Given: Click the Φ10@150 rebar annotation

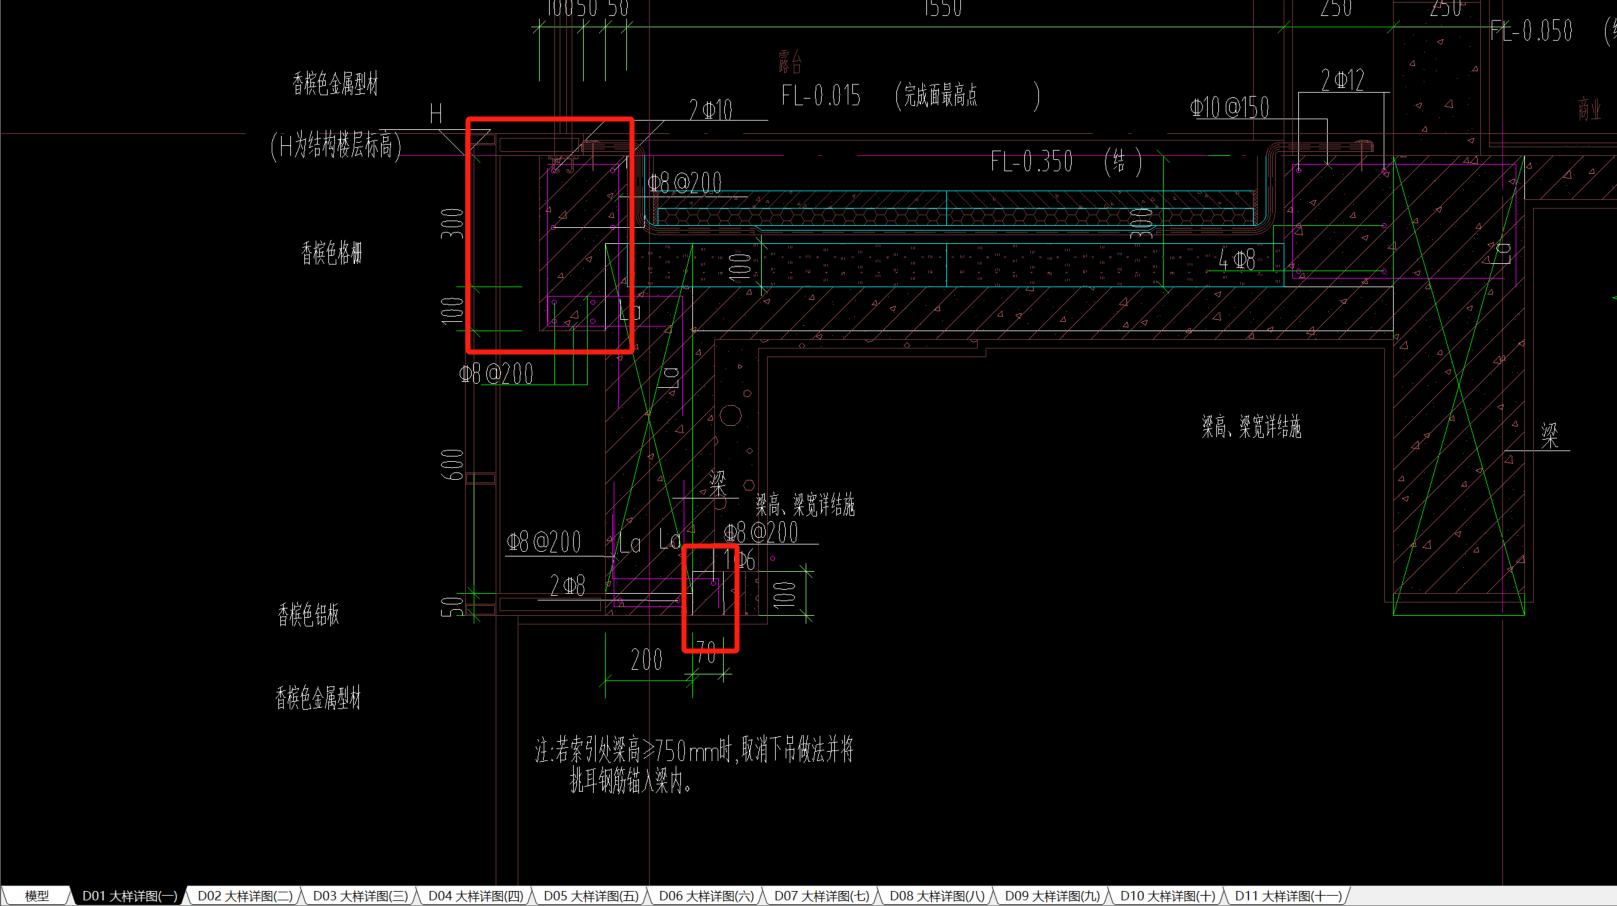Looking at the screenshot, I should (1229, 107).
